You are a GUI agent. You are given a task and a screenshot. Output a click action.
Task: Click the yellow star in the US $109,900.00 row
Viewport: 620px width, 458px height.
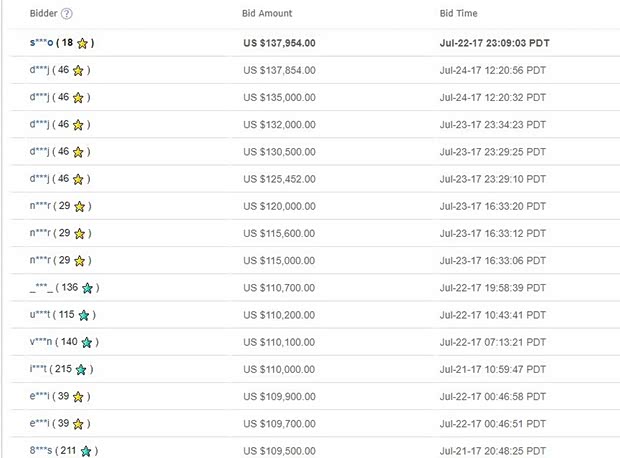[x=78, y=396]
